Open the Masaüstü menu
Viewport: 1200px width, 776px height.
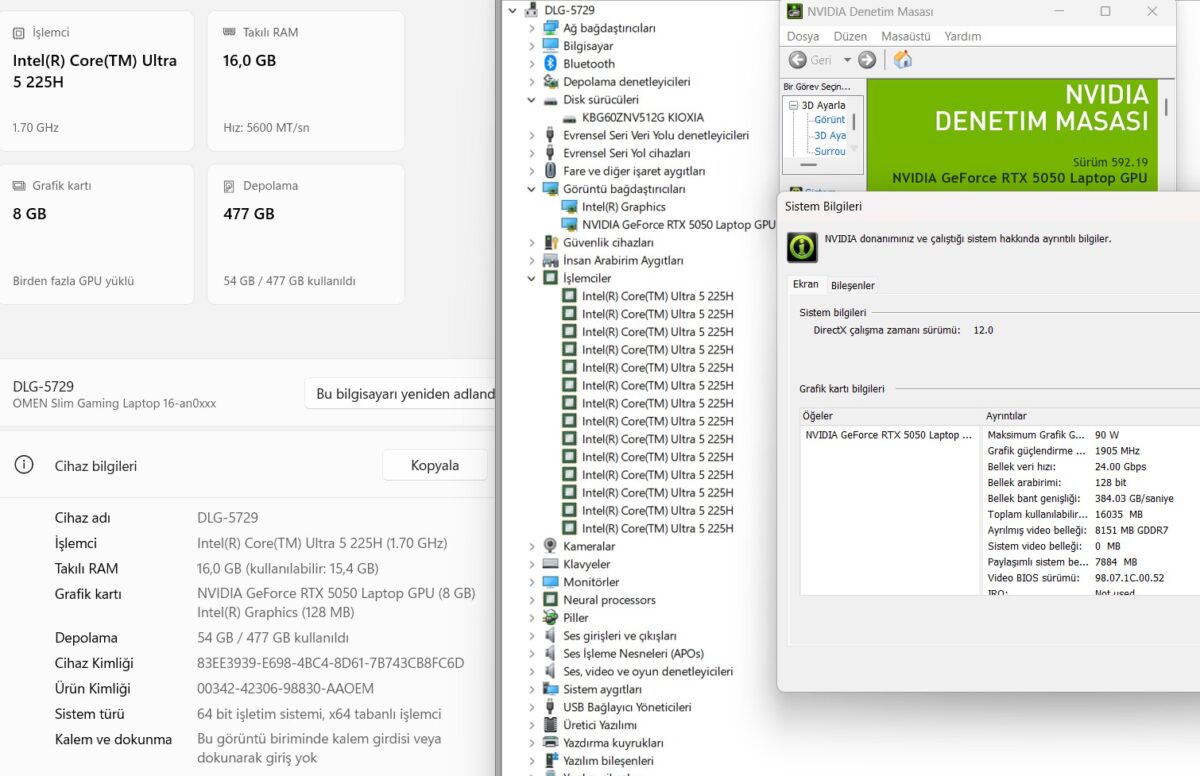coord(906,36)
